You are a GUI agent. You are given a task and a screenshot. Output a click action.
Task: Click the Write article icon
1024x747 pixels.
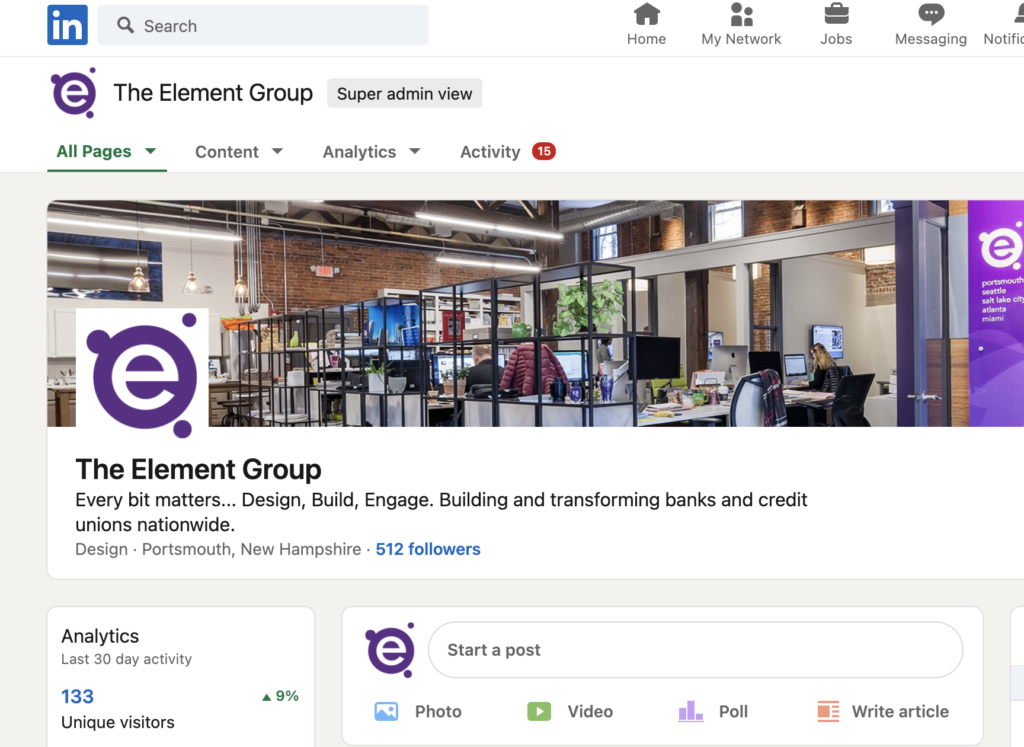pos(829,711)
